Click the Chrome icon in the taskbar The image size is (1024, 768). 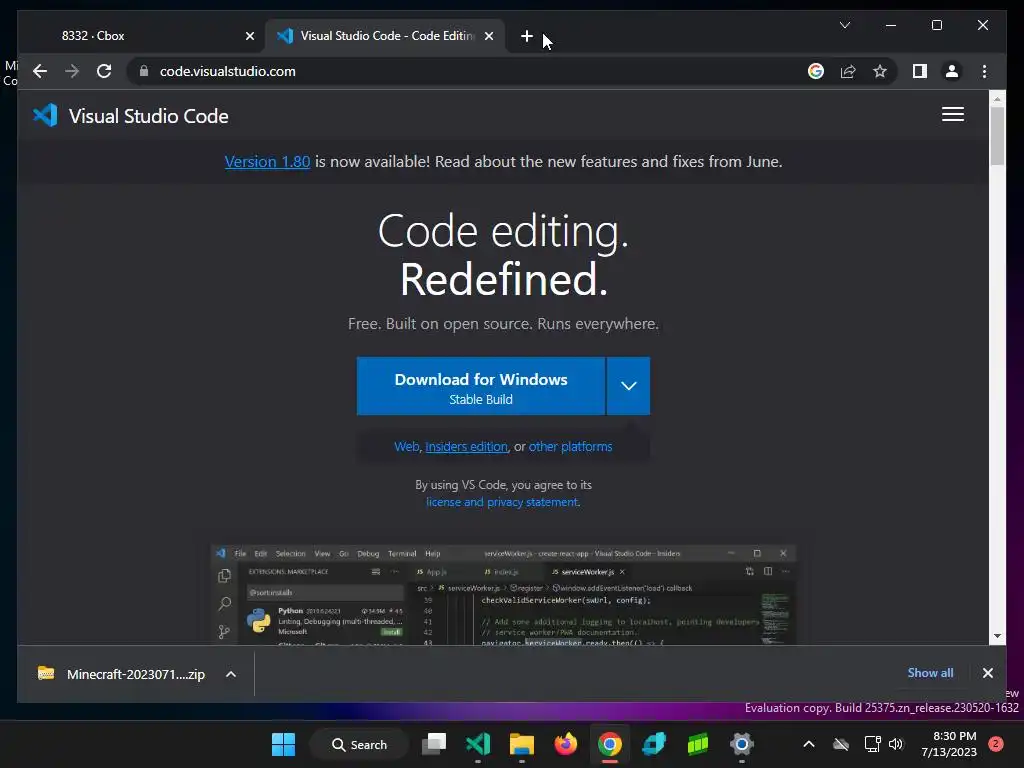click(609, 744)
